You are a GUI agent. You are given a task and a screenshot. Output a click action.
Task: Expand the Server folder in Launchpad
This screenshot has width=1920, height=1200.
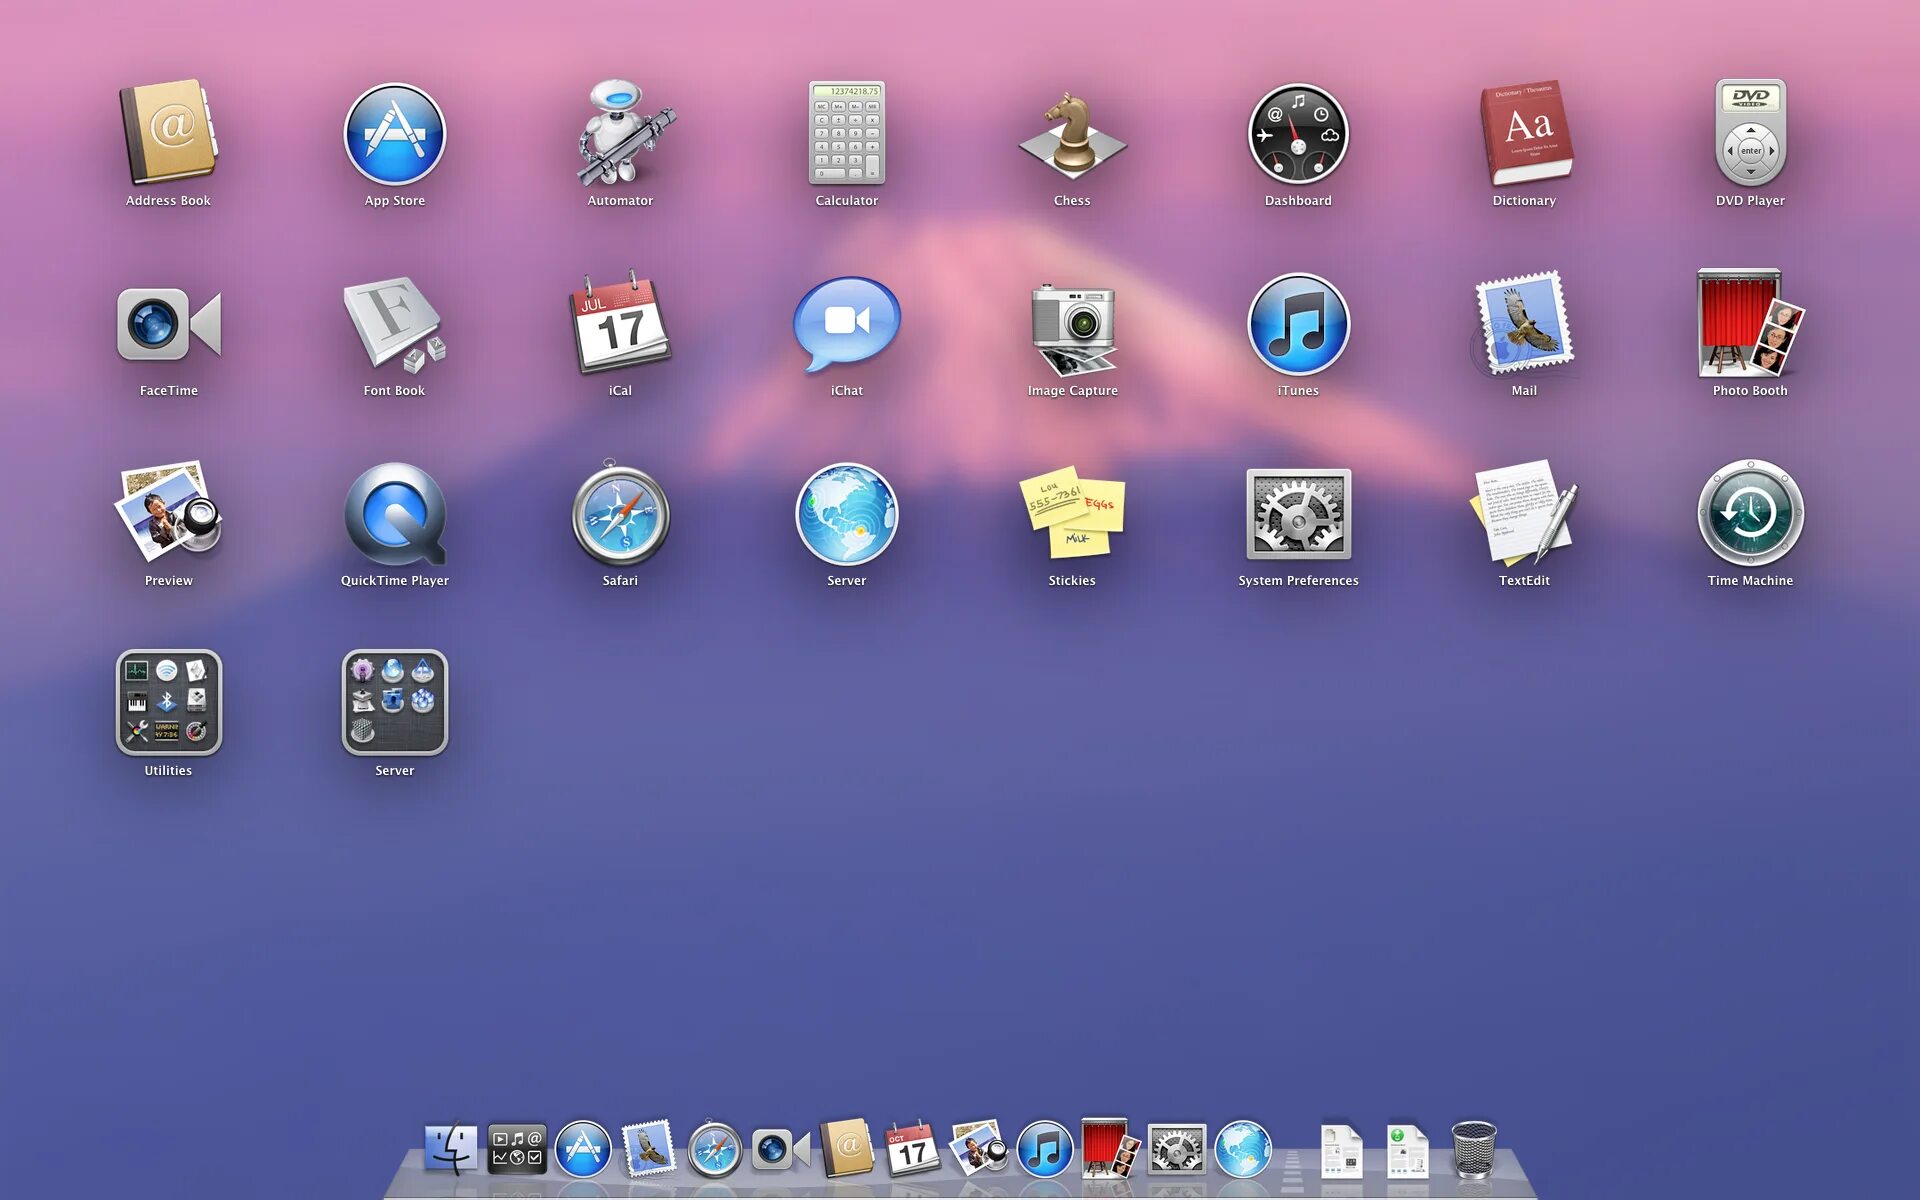coord(394,702)
